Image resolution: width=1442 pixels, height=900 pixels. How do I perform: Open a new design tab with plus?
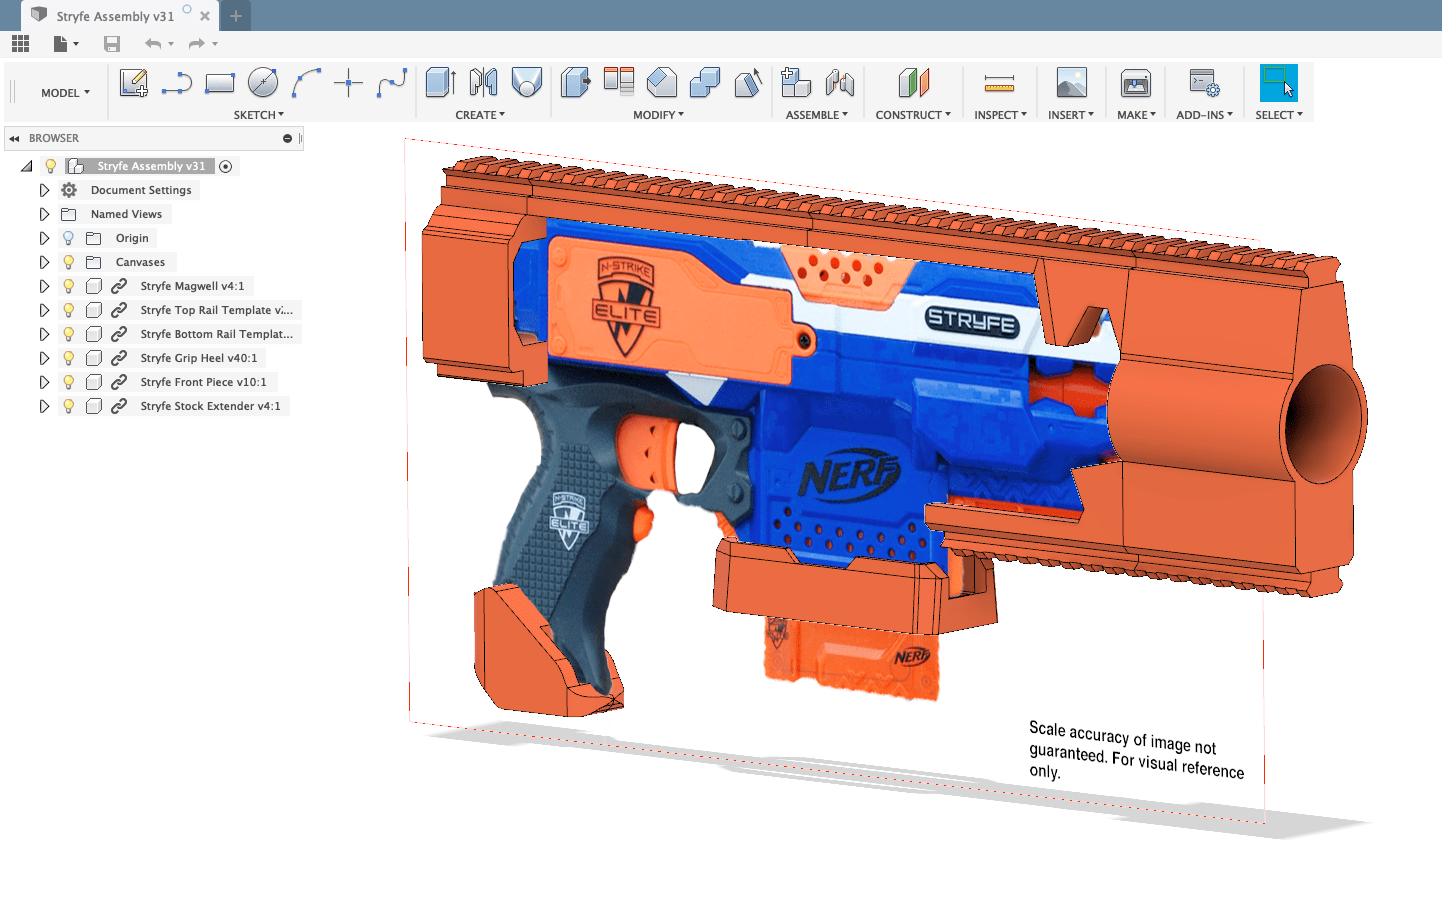point(236,16)
